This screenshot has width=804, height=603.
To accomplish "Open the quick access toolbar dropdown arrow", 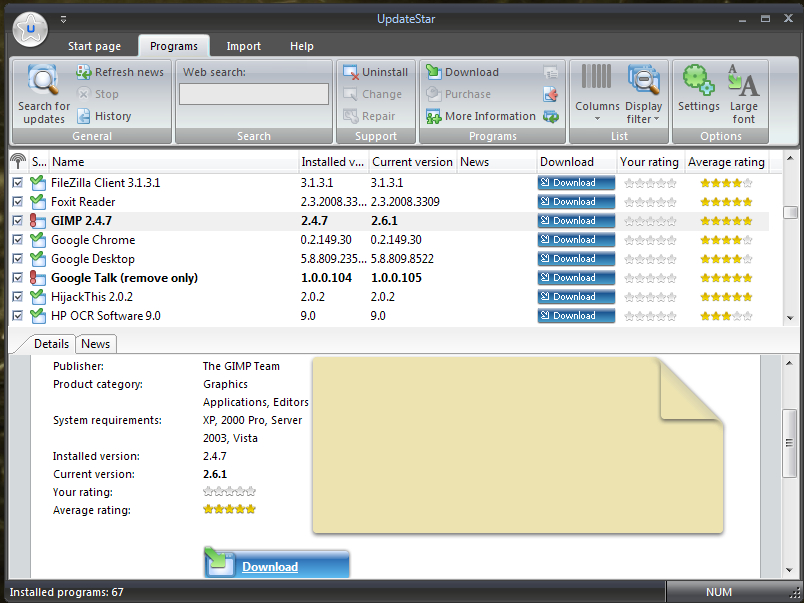I will 64,19.
